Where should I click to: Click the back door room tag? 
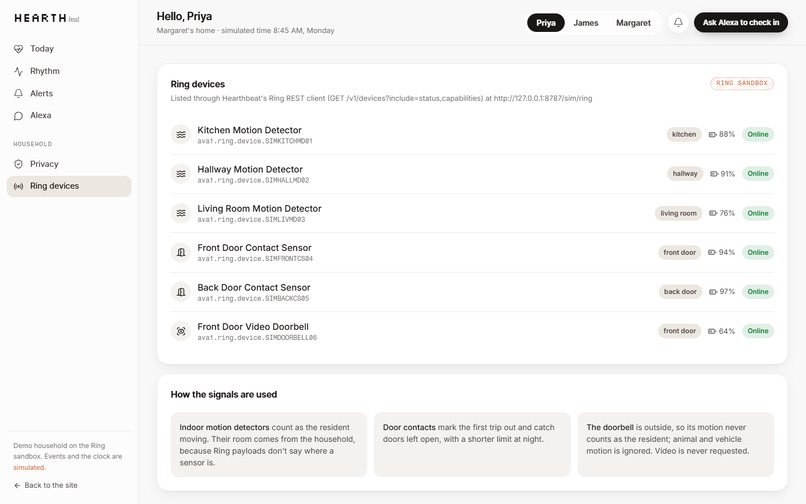pos(680,292)
